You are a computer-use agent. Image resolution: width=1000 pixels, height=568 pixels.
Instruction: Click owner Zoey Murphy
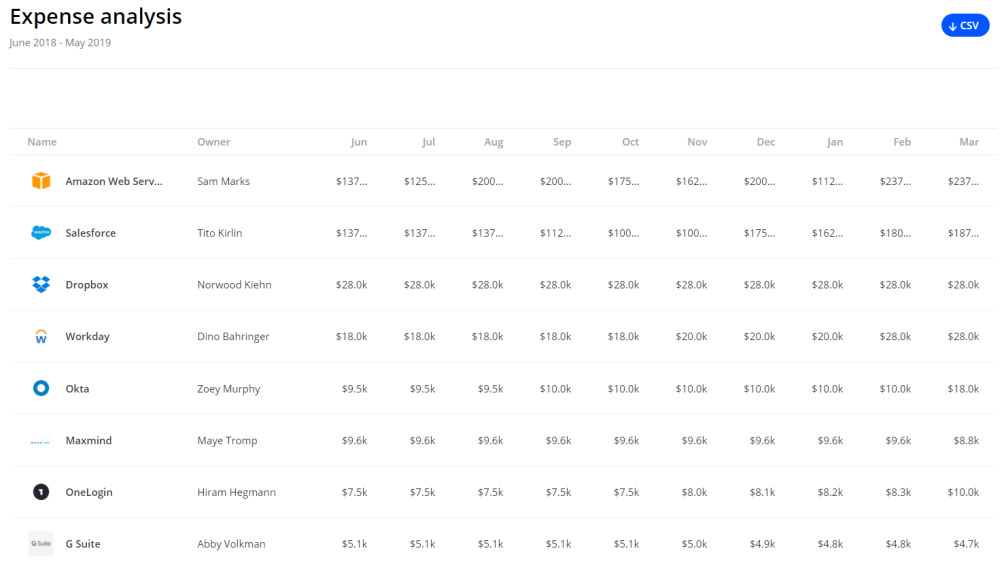pyautogui.click(x=228, y=389)
